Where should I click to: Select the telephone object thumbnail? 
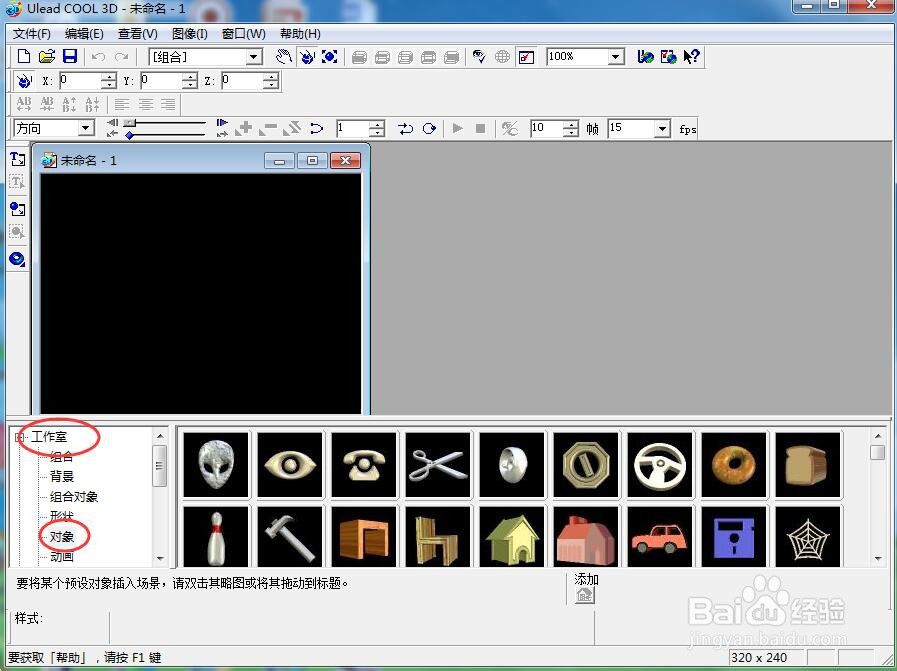tap(364, 464)
